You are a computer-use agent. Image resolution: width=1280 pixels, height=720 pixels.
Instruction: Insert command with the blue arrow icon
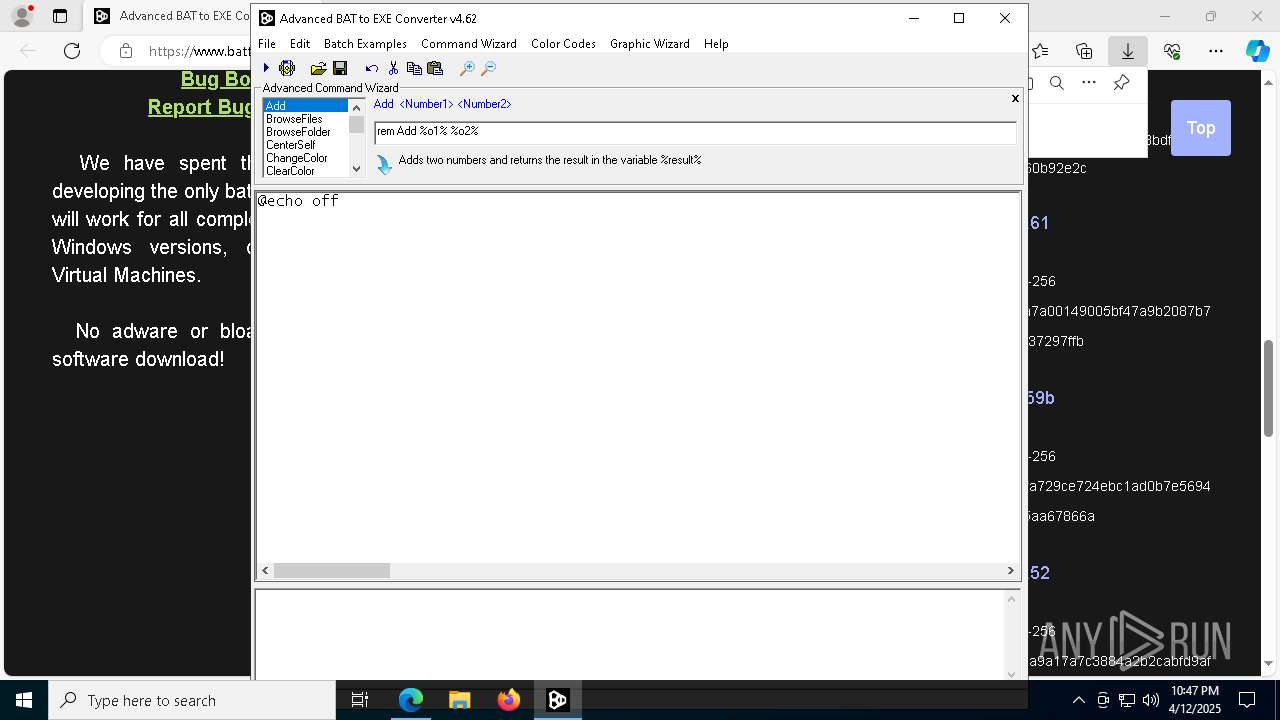(x=384, y=164)
